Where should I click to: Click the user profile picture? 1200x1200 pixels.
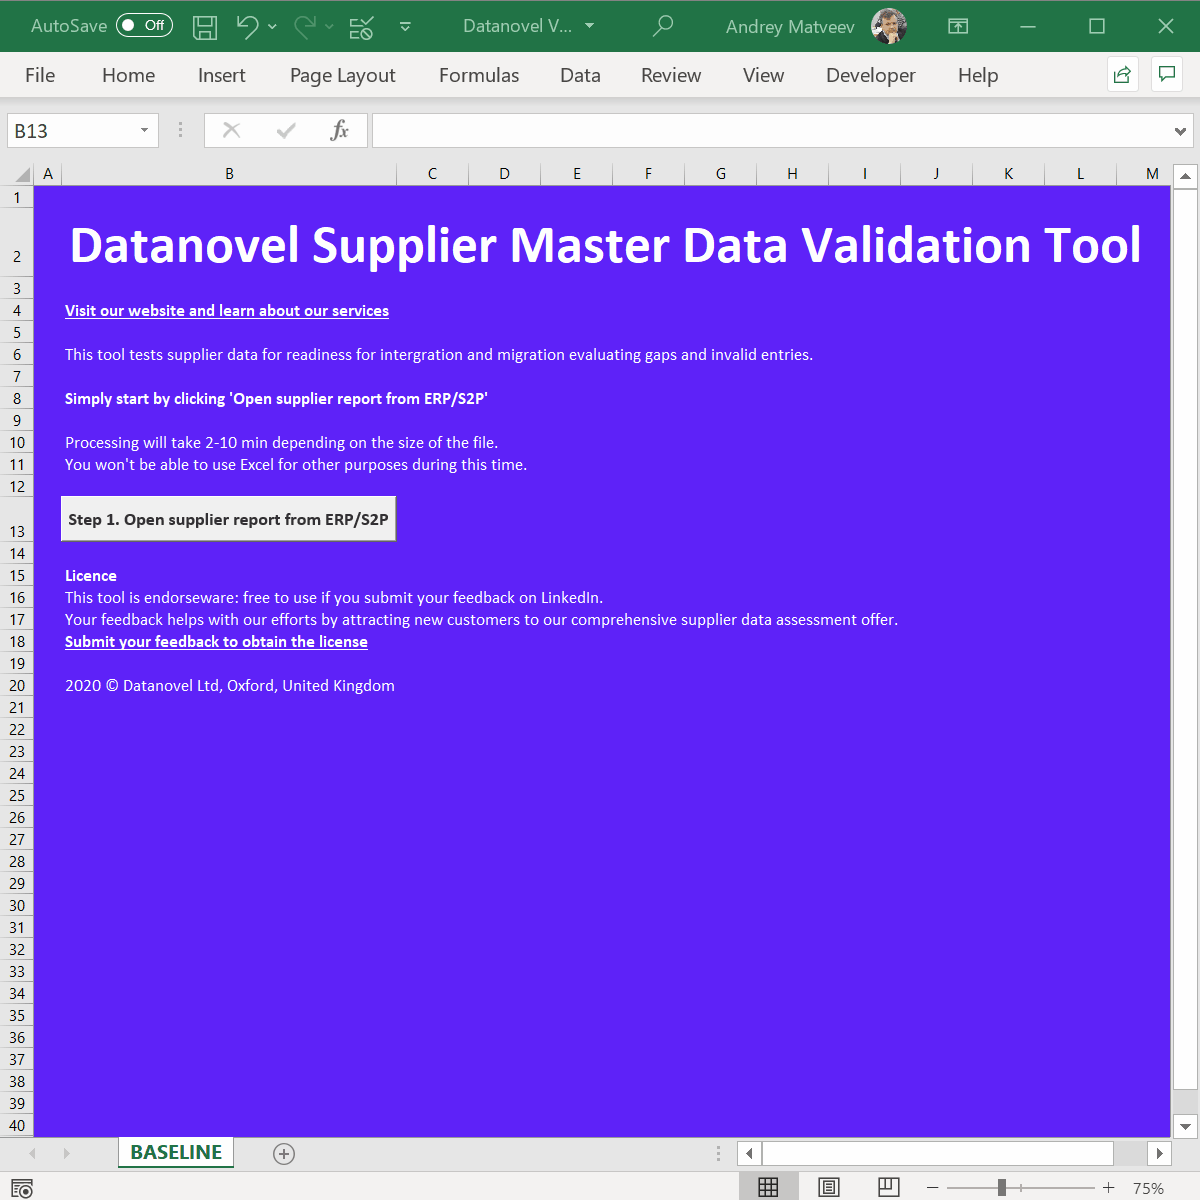click(889, 26)
